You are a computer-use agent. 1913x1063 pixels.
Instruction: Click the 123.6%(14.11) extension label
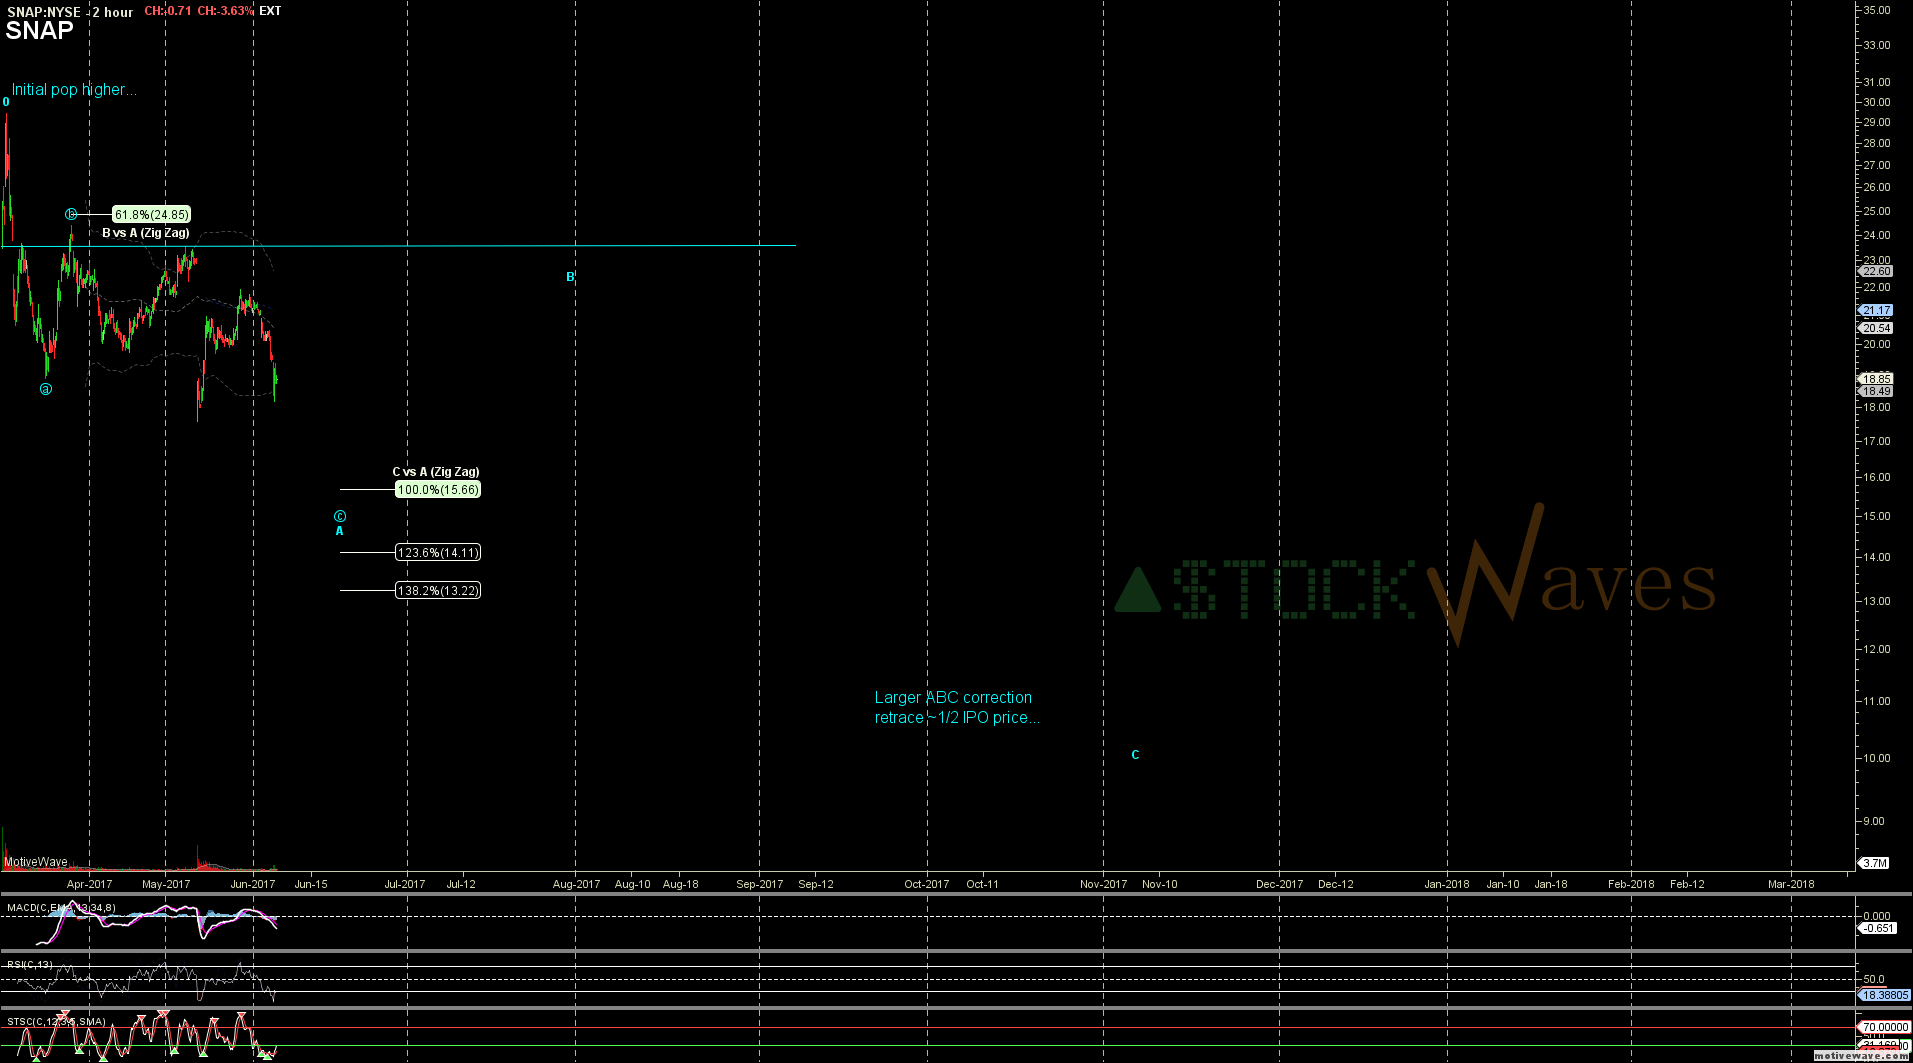438,553
